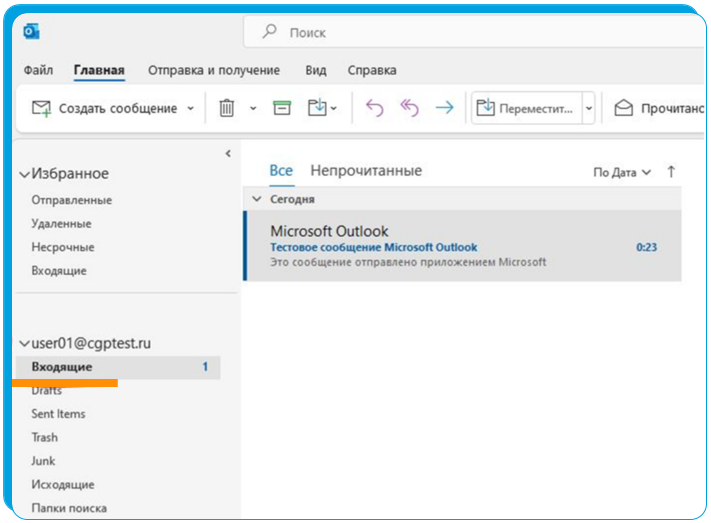Image resolution: width=711 pixels, height=523 pixels.
Task: Collapse the folder pane with the arrow
Action: point(228,154)
